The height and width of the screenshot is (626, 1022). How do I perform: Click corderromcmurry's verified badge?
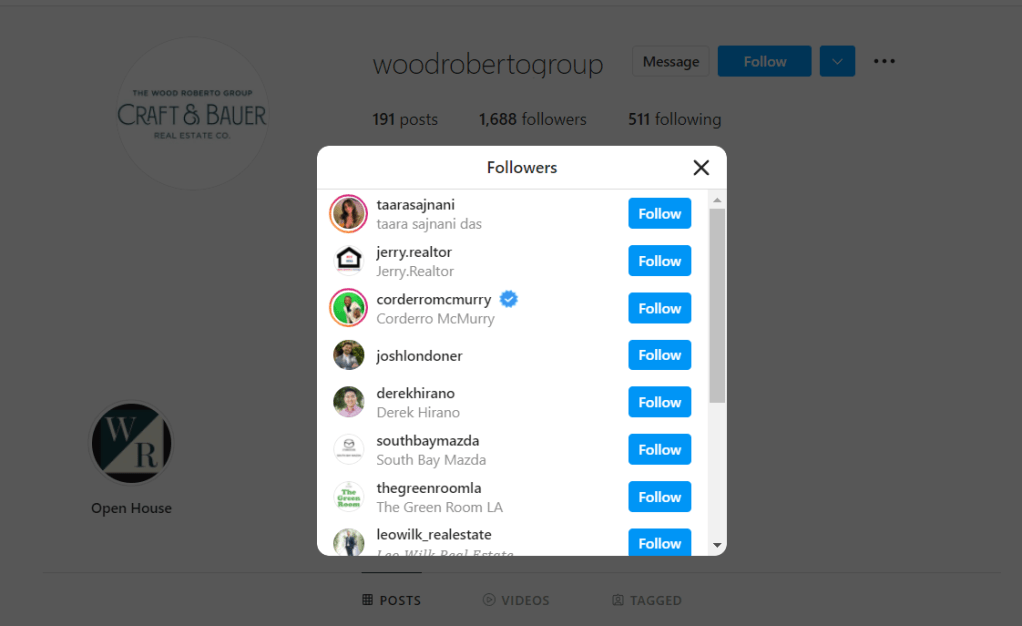click(x=508, y=299)
